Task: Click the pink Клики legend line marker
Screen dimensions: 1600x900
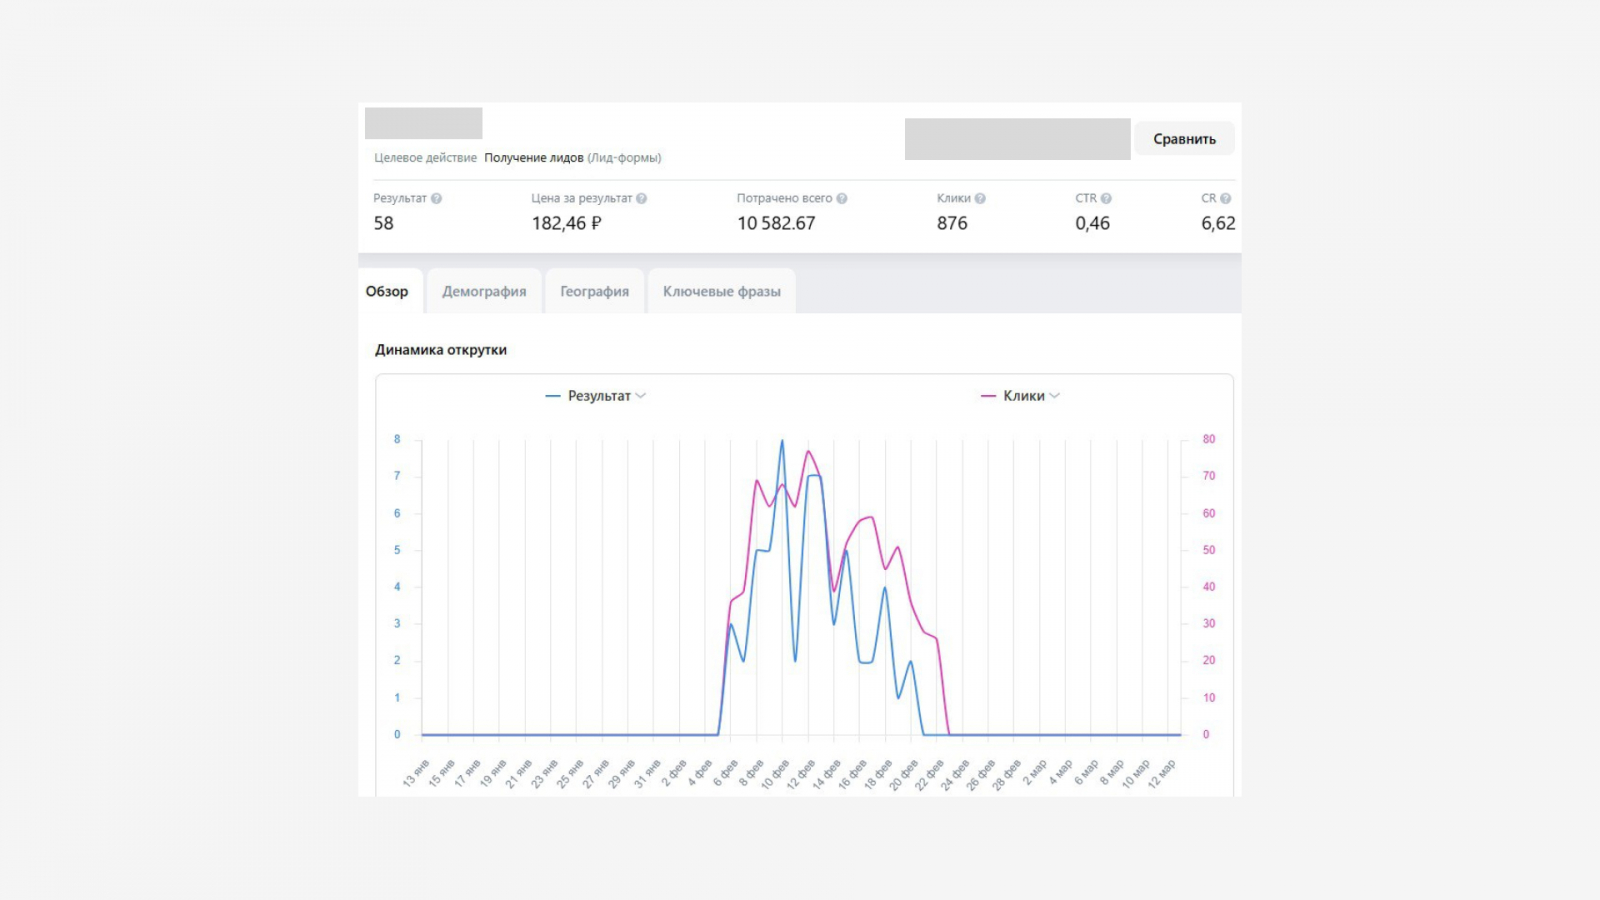Action: 988,397
